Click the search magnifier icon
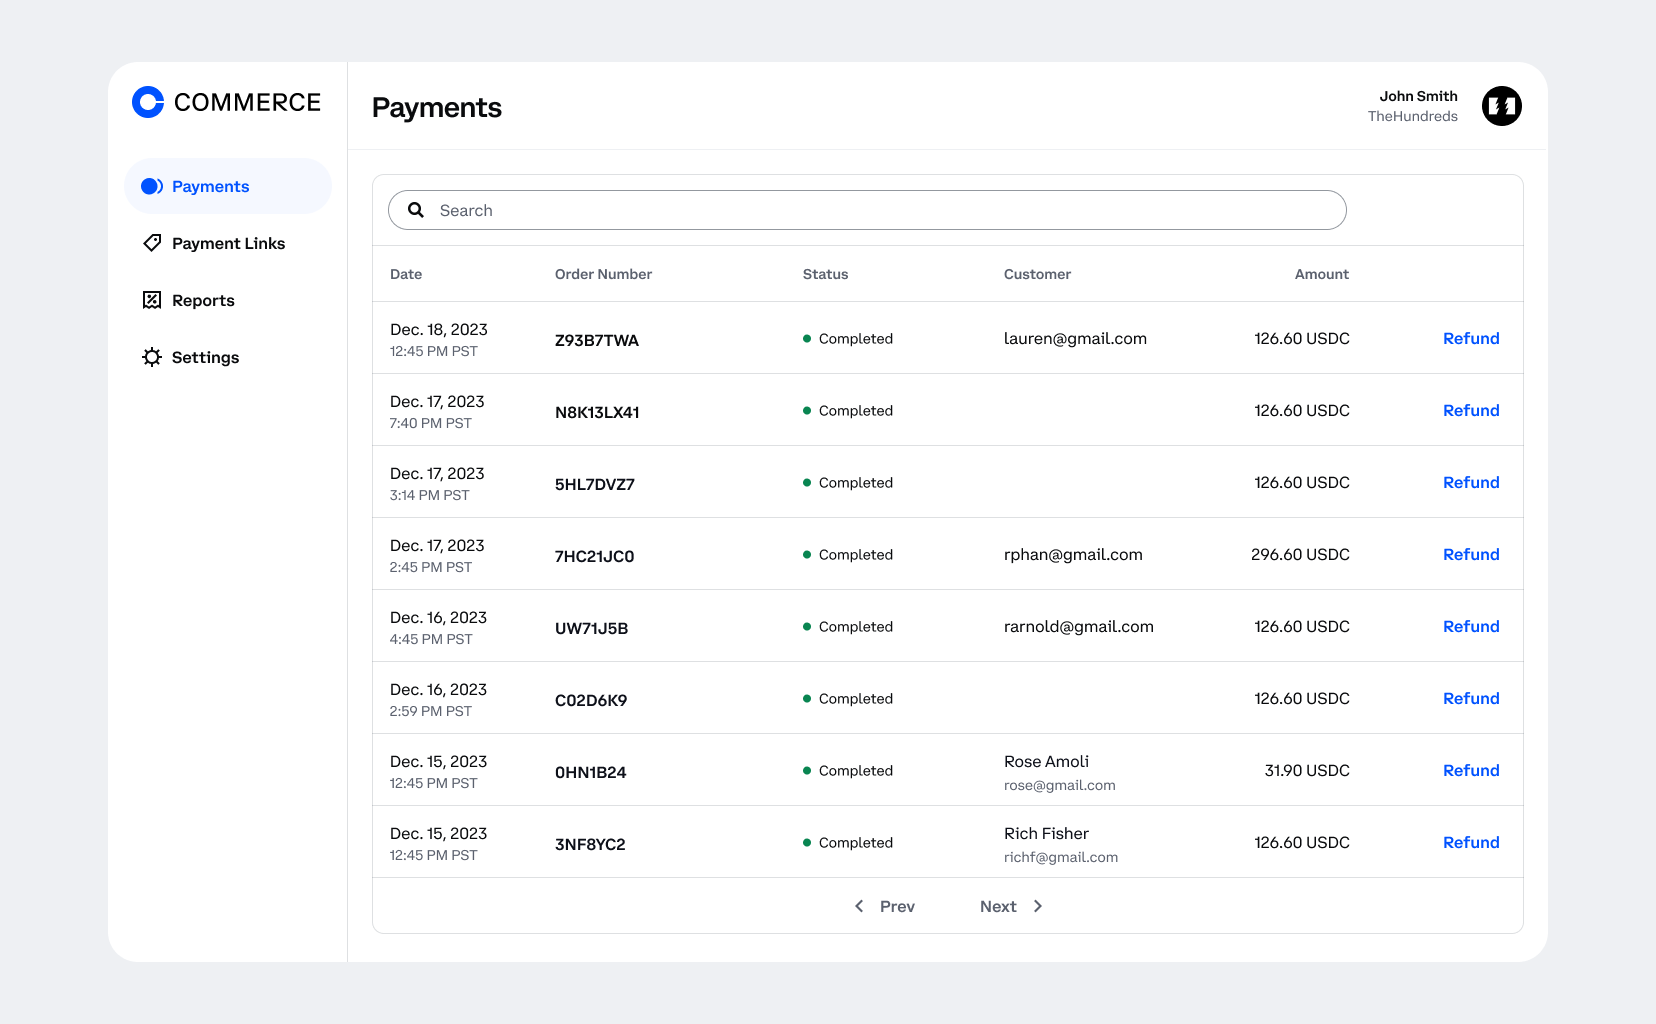Image resolution: width=1656 pixels, height=1024 pixels. [416, 210]
